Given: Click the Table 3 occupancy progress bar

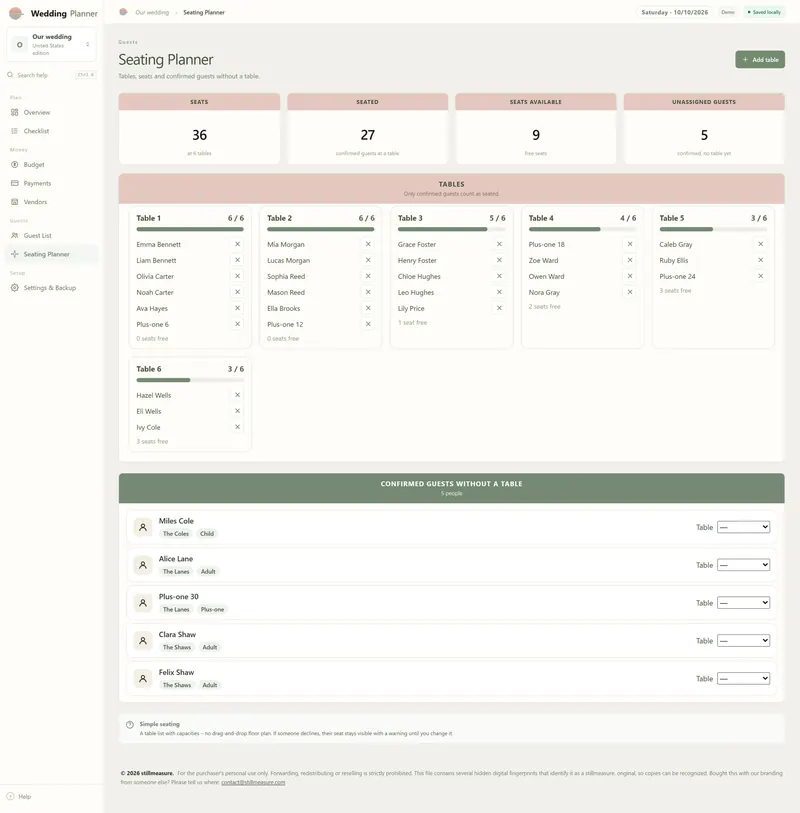Looking at the screenshot, I should 452,229.
